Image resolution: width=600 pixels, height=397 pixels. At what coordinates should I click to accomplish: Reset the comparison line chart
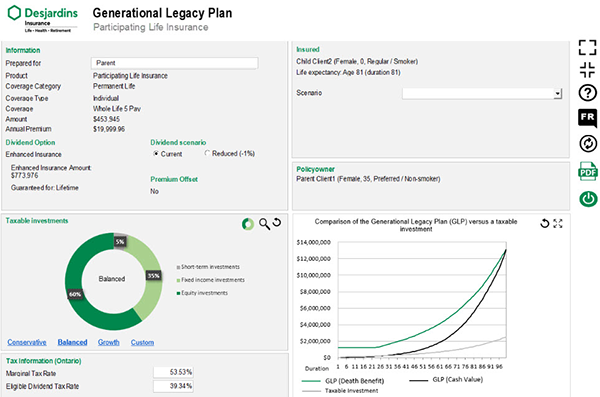click(x=545, y=223)
